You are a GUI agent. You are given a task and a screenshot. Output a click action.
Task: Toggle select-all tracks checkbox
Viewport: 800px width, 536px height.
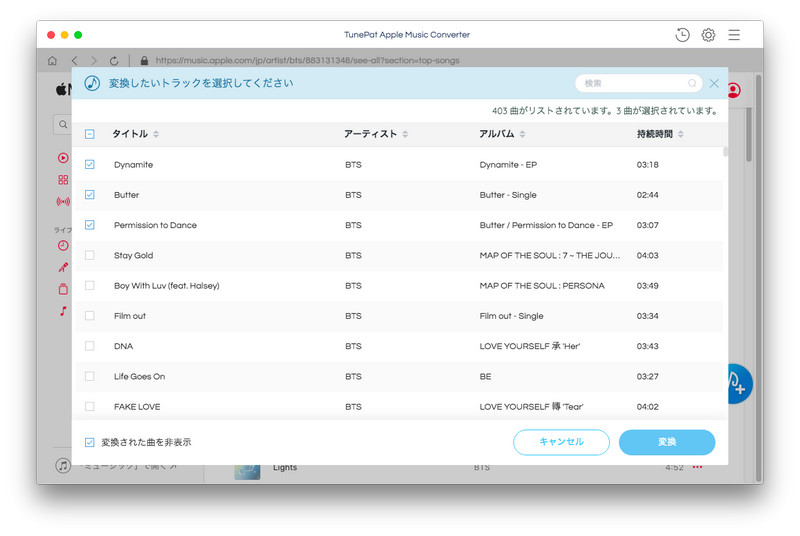point(90,134)
